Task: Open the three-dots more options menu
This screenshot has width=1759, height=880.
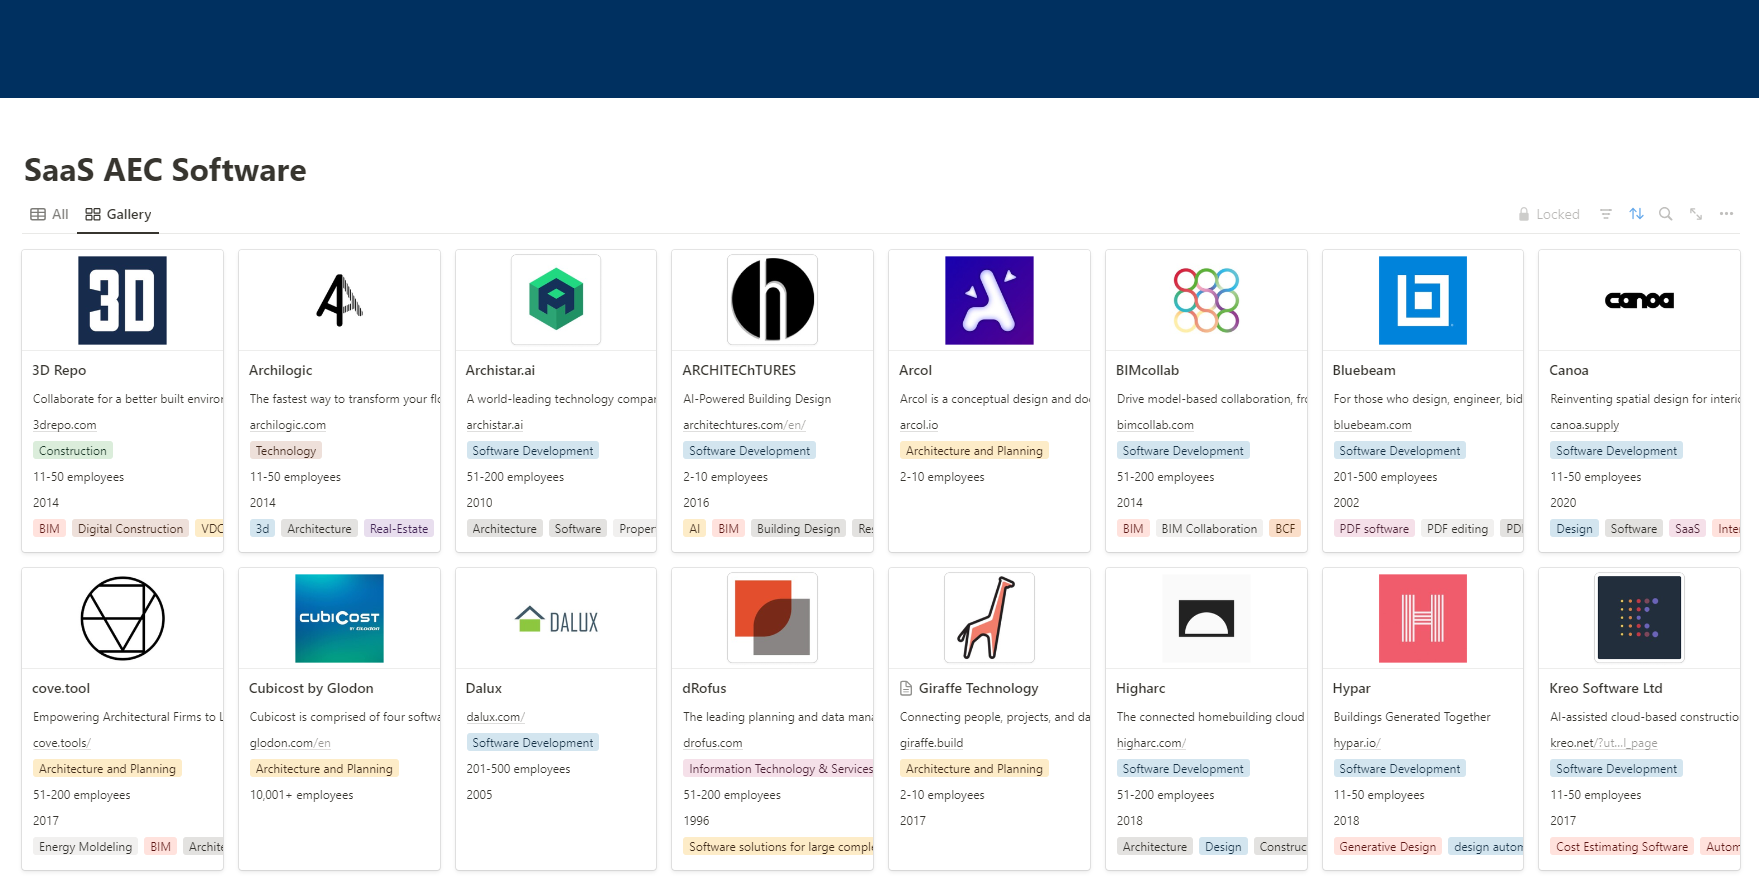Action: coord(1726,214)
